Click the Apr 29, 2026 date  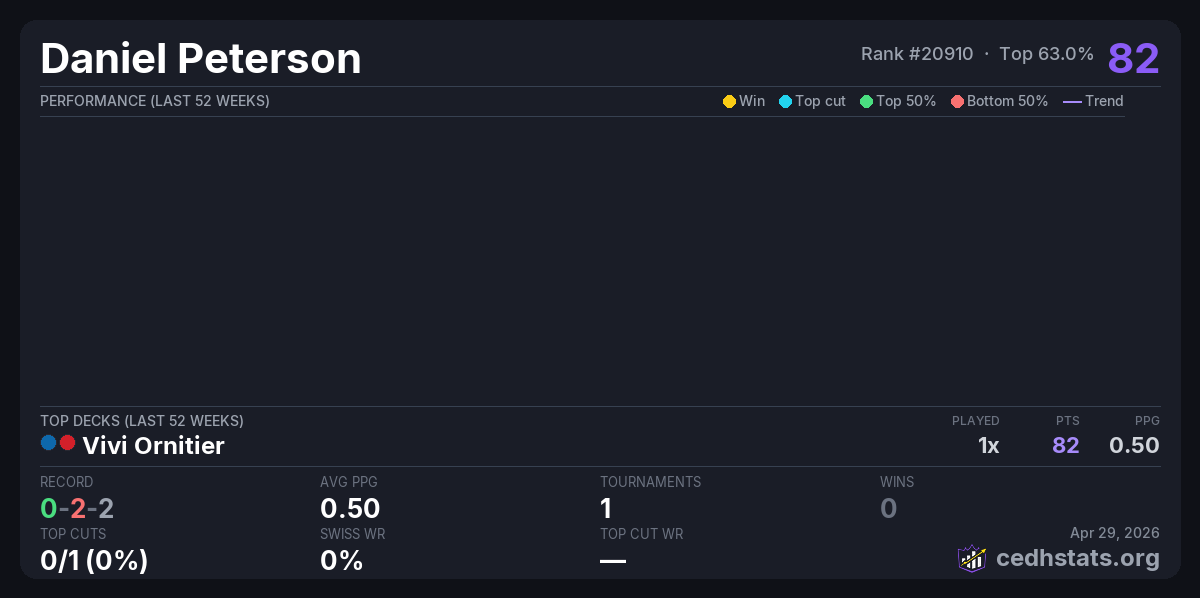(1115, 532)
